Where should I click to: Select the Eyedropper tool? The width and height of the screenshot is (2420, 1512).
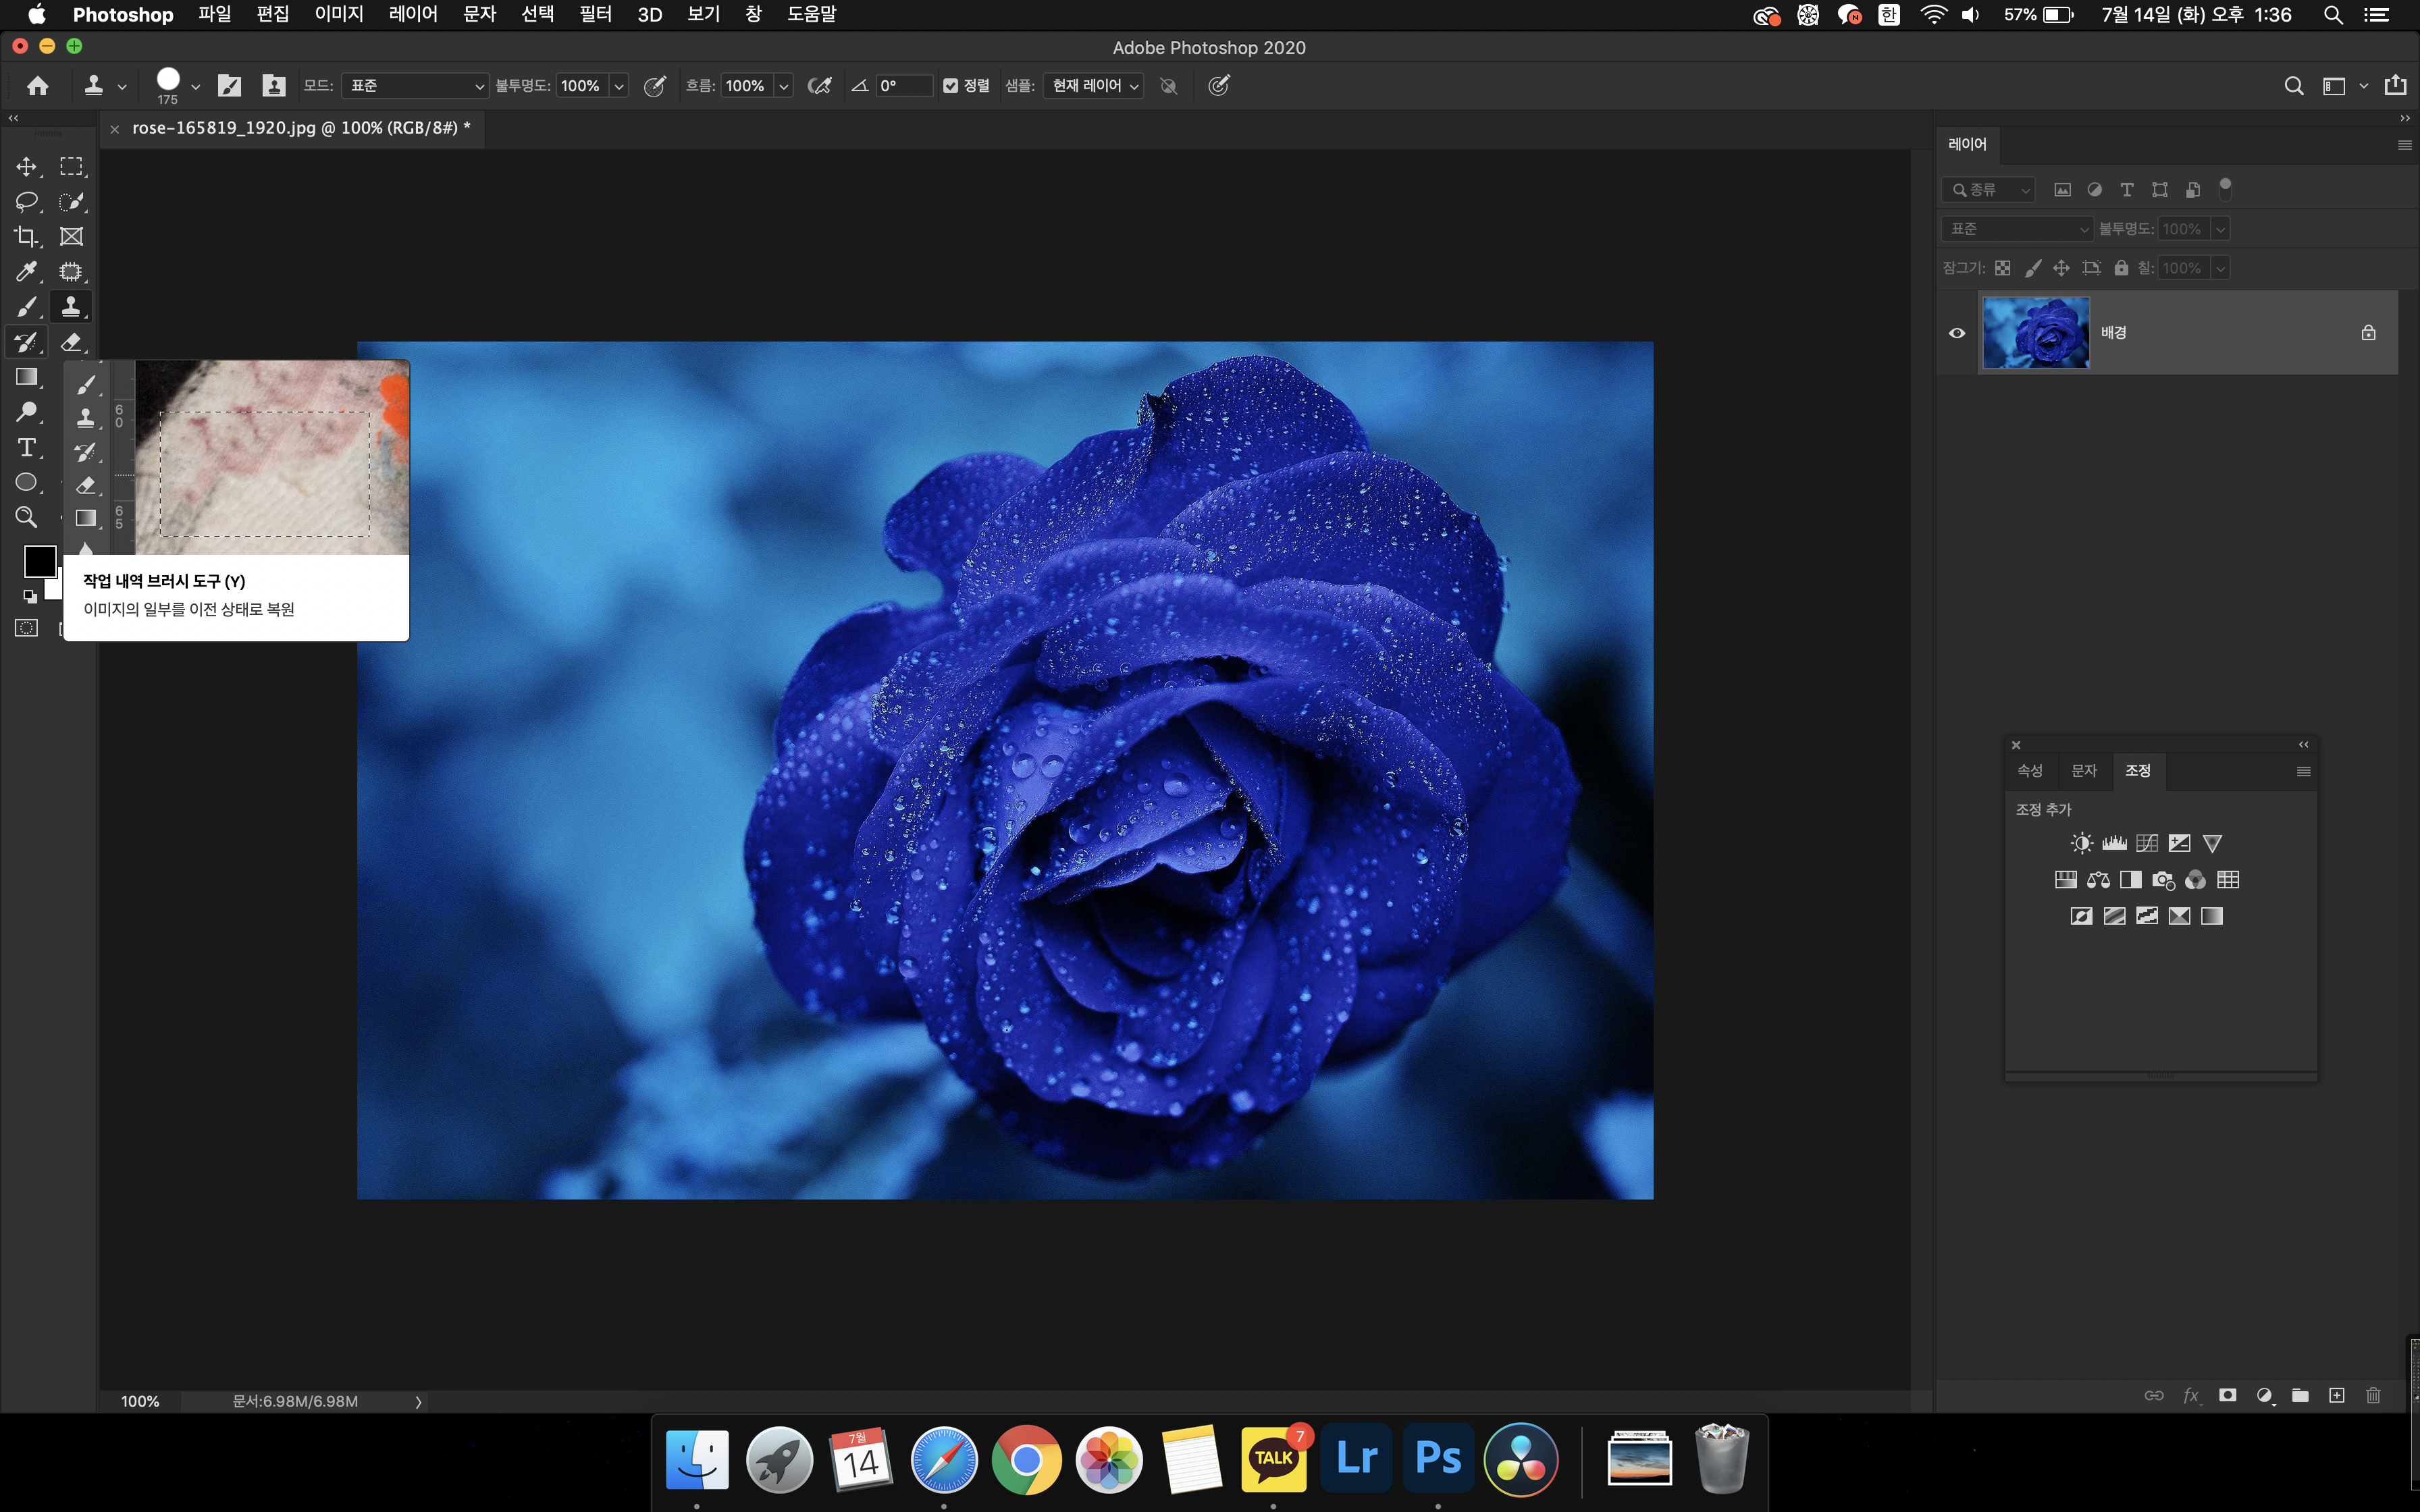(x=27, y=272)
